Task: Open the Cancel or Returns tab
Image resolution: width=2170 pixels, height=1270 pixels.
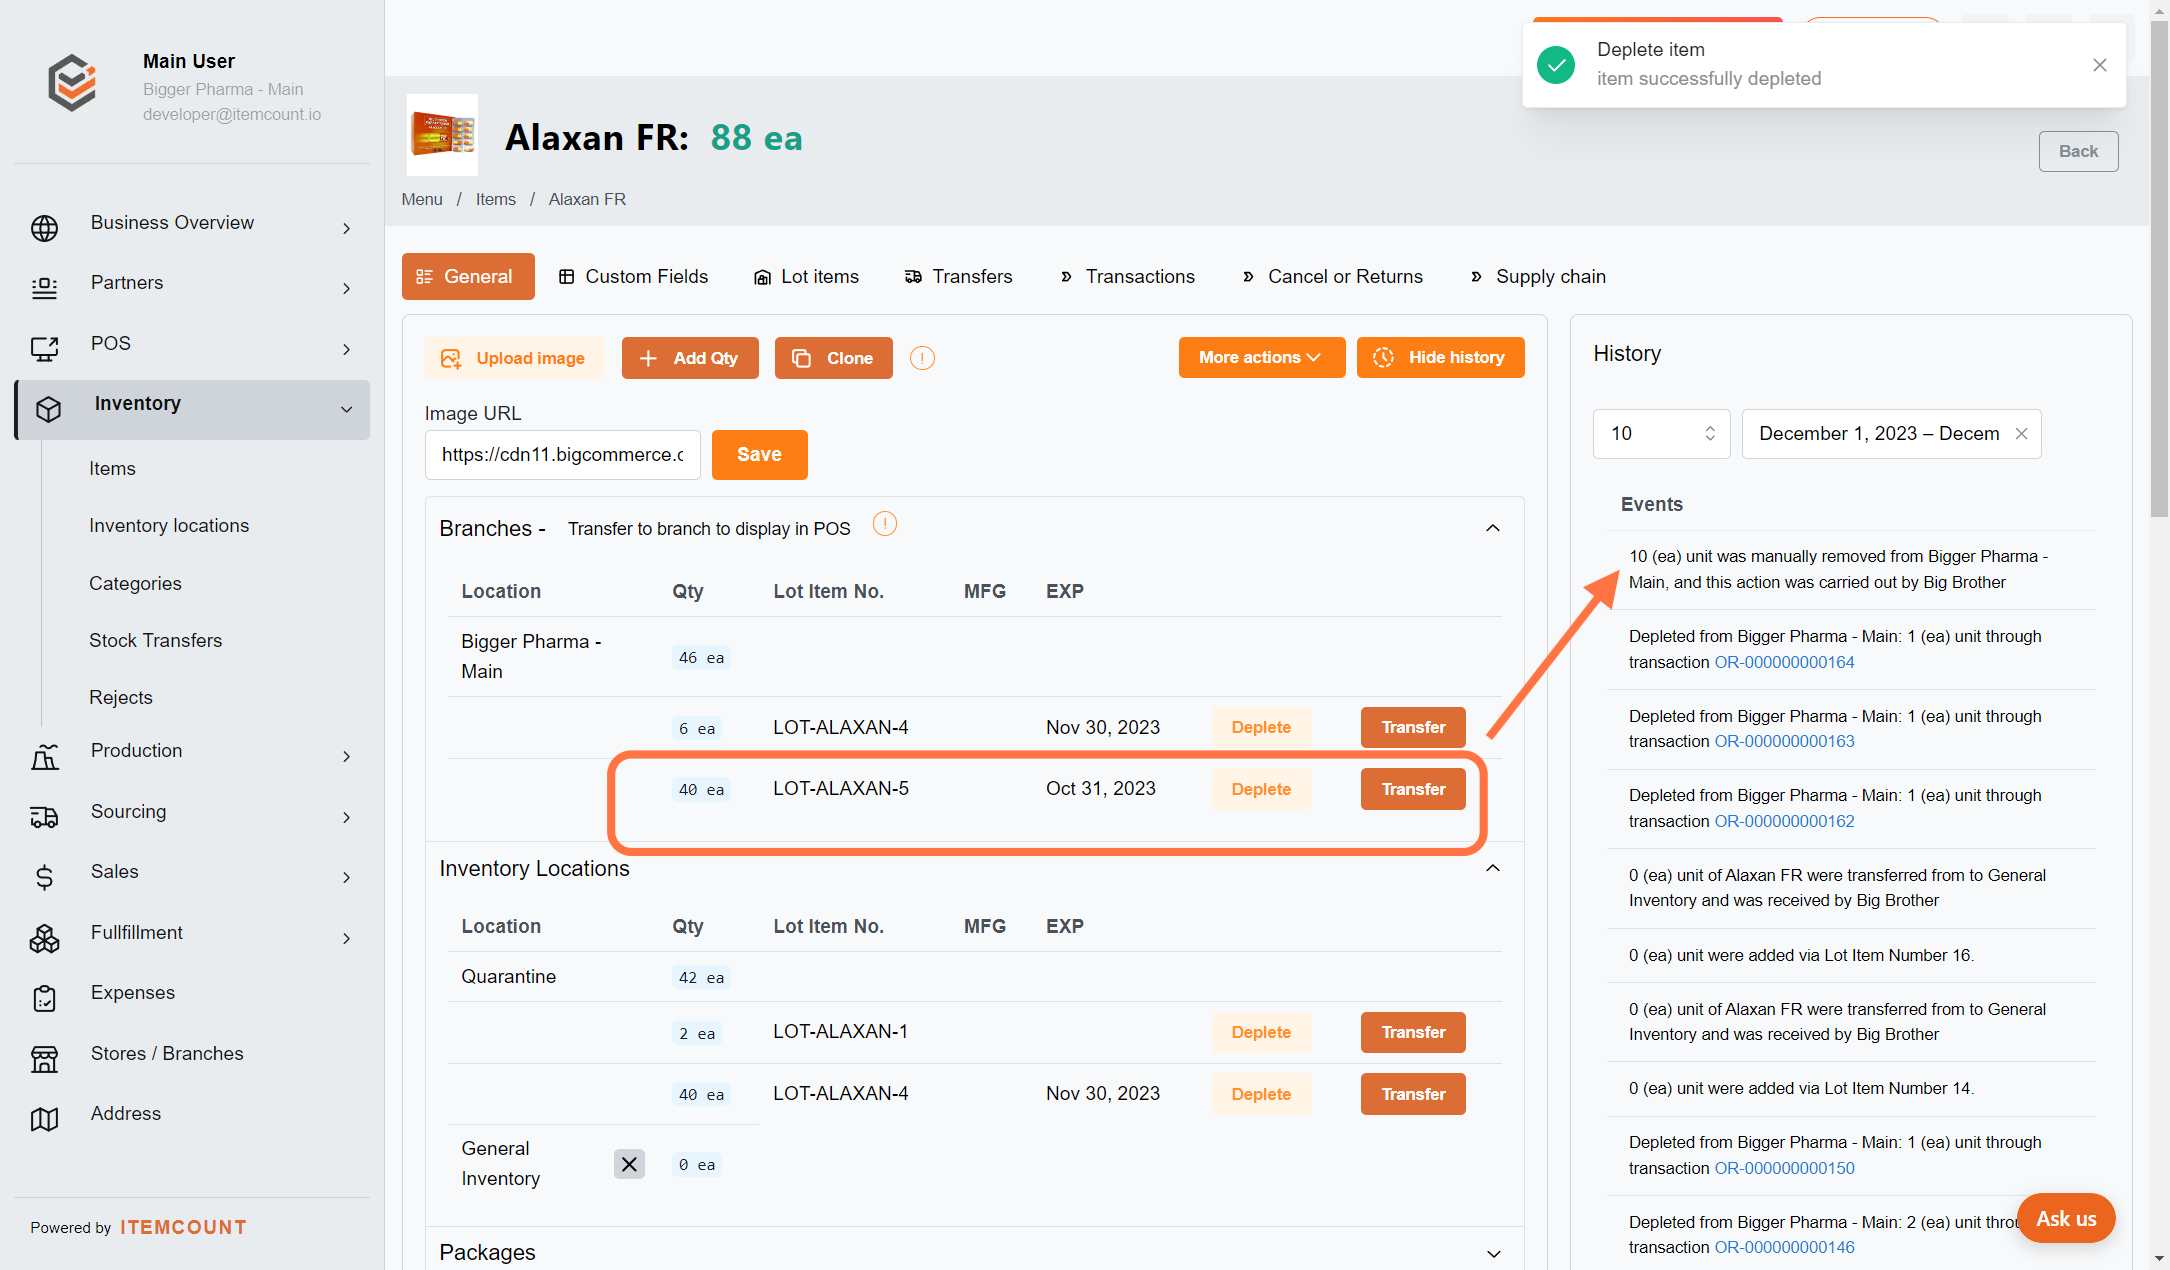Action: tap(1332, 276)
